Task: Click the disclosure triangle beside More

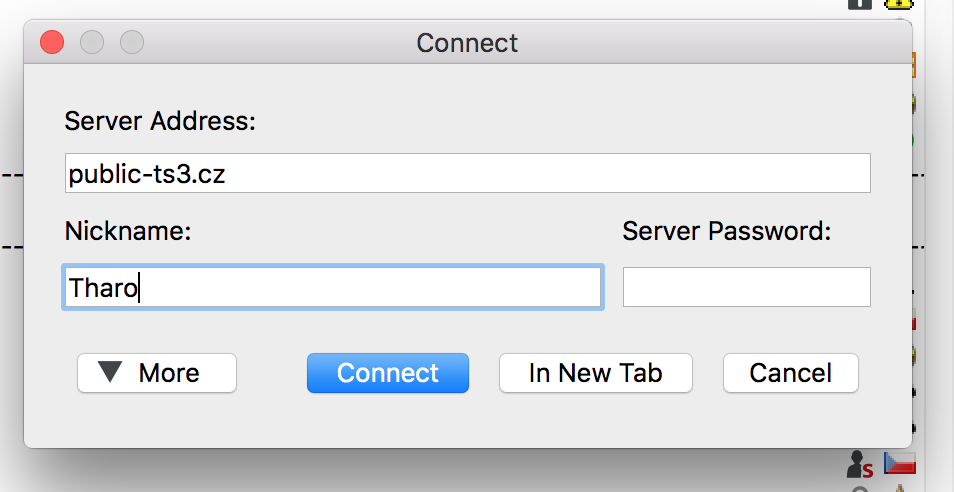Action: [x=111, y=372]
